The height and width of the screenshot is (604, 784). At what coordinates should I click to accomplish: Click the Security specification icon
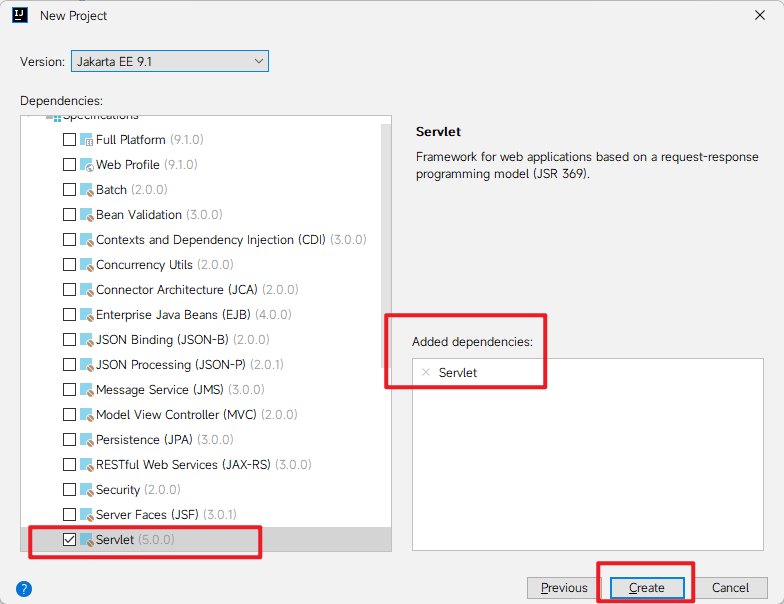click(86, 490)
